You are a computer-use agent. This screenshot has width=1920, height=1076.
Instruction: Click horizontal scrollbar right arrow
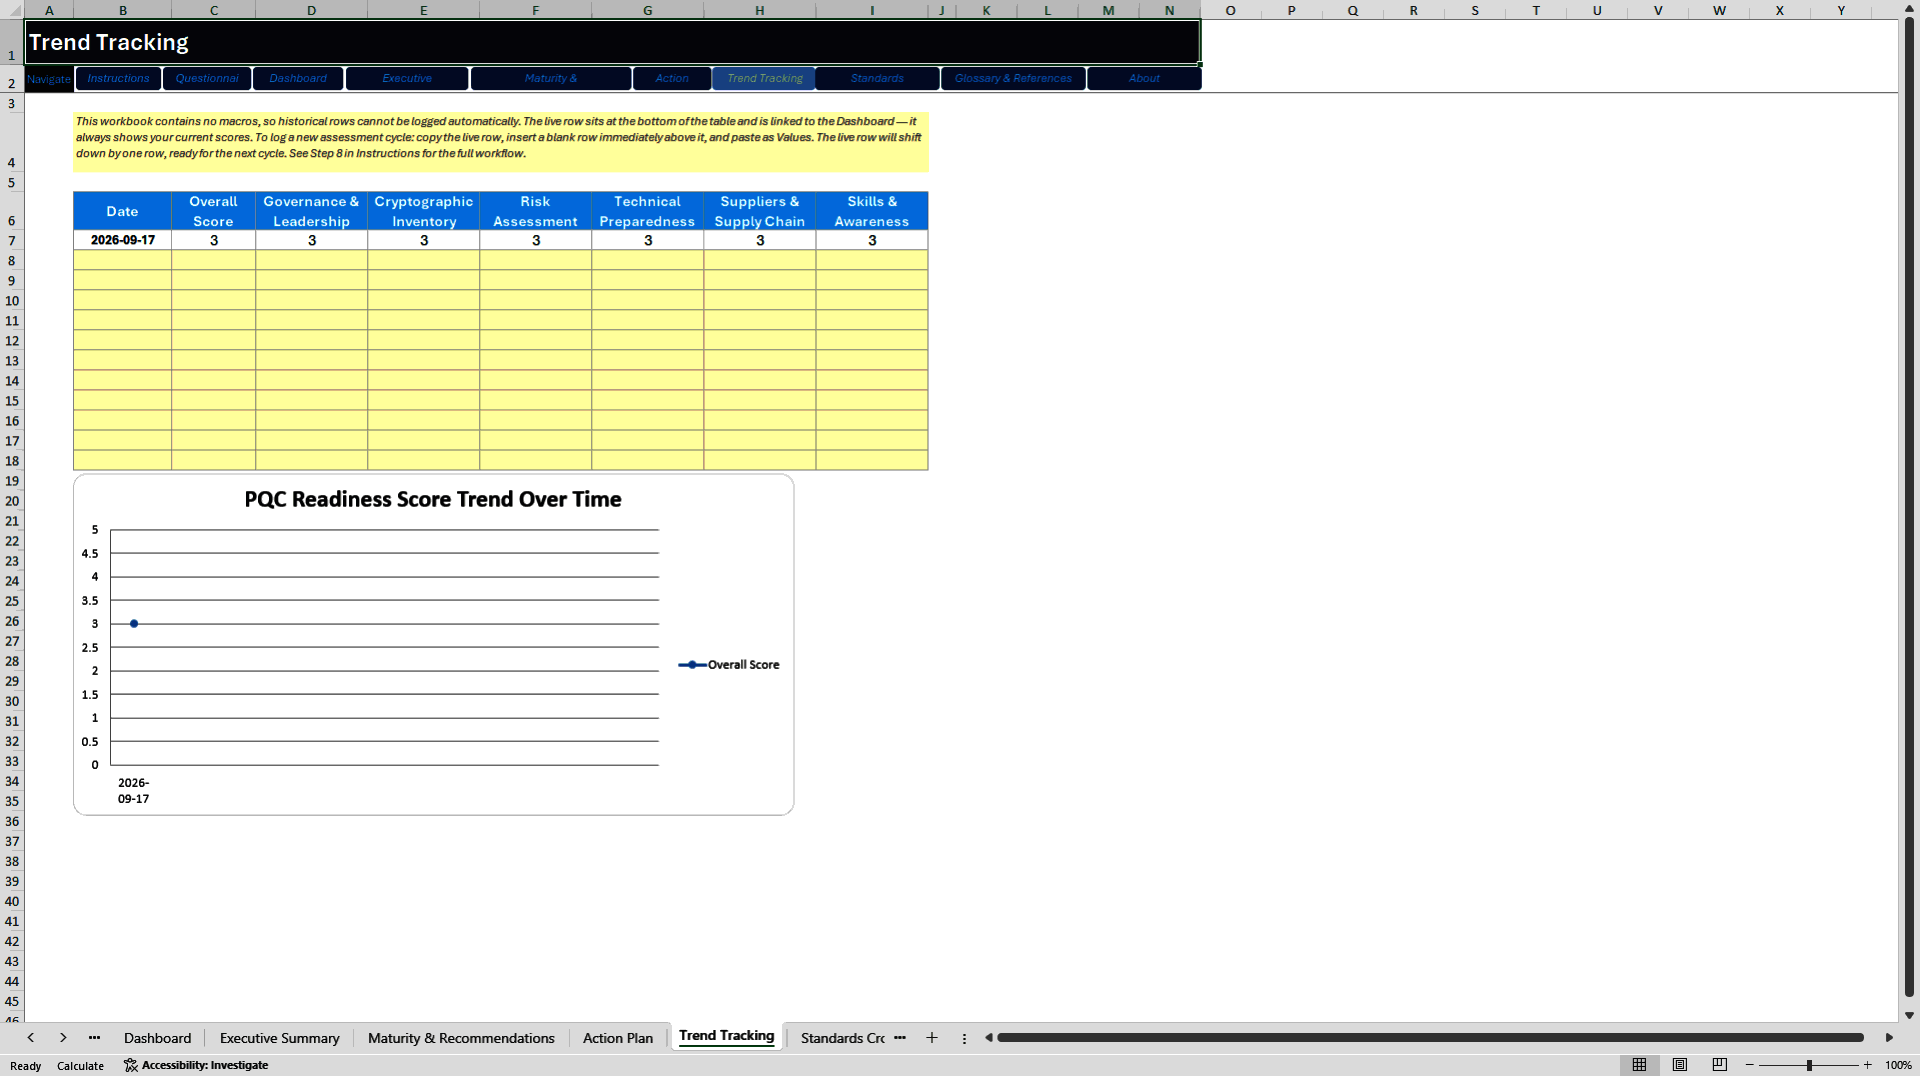point(1889,1038)
